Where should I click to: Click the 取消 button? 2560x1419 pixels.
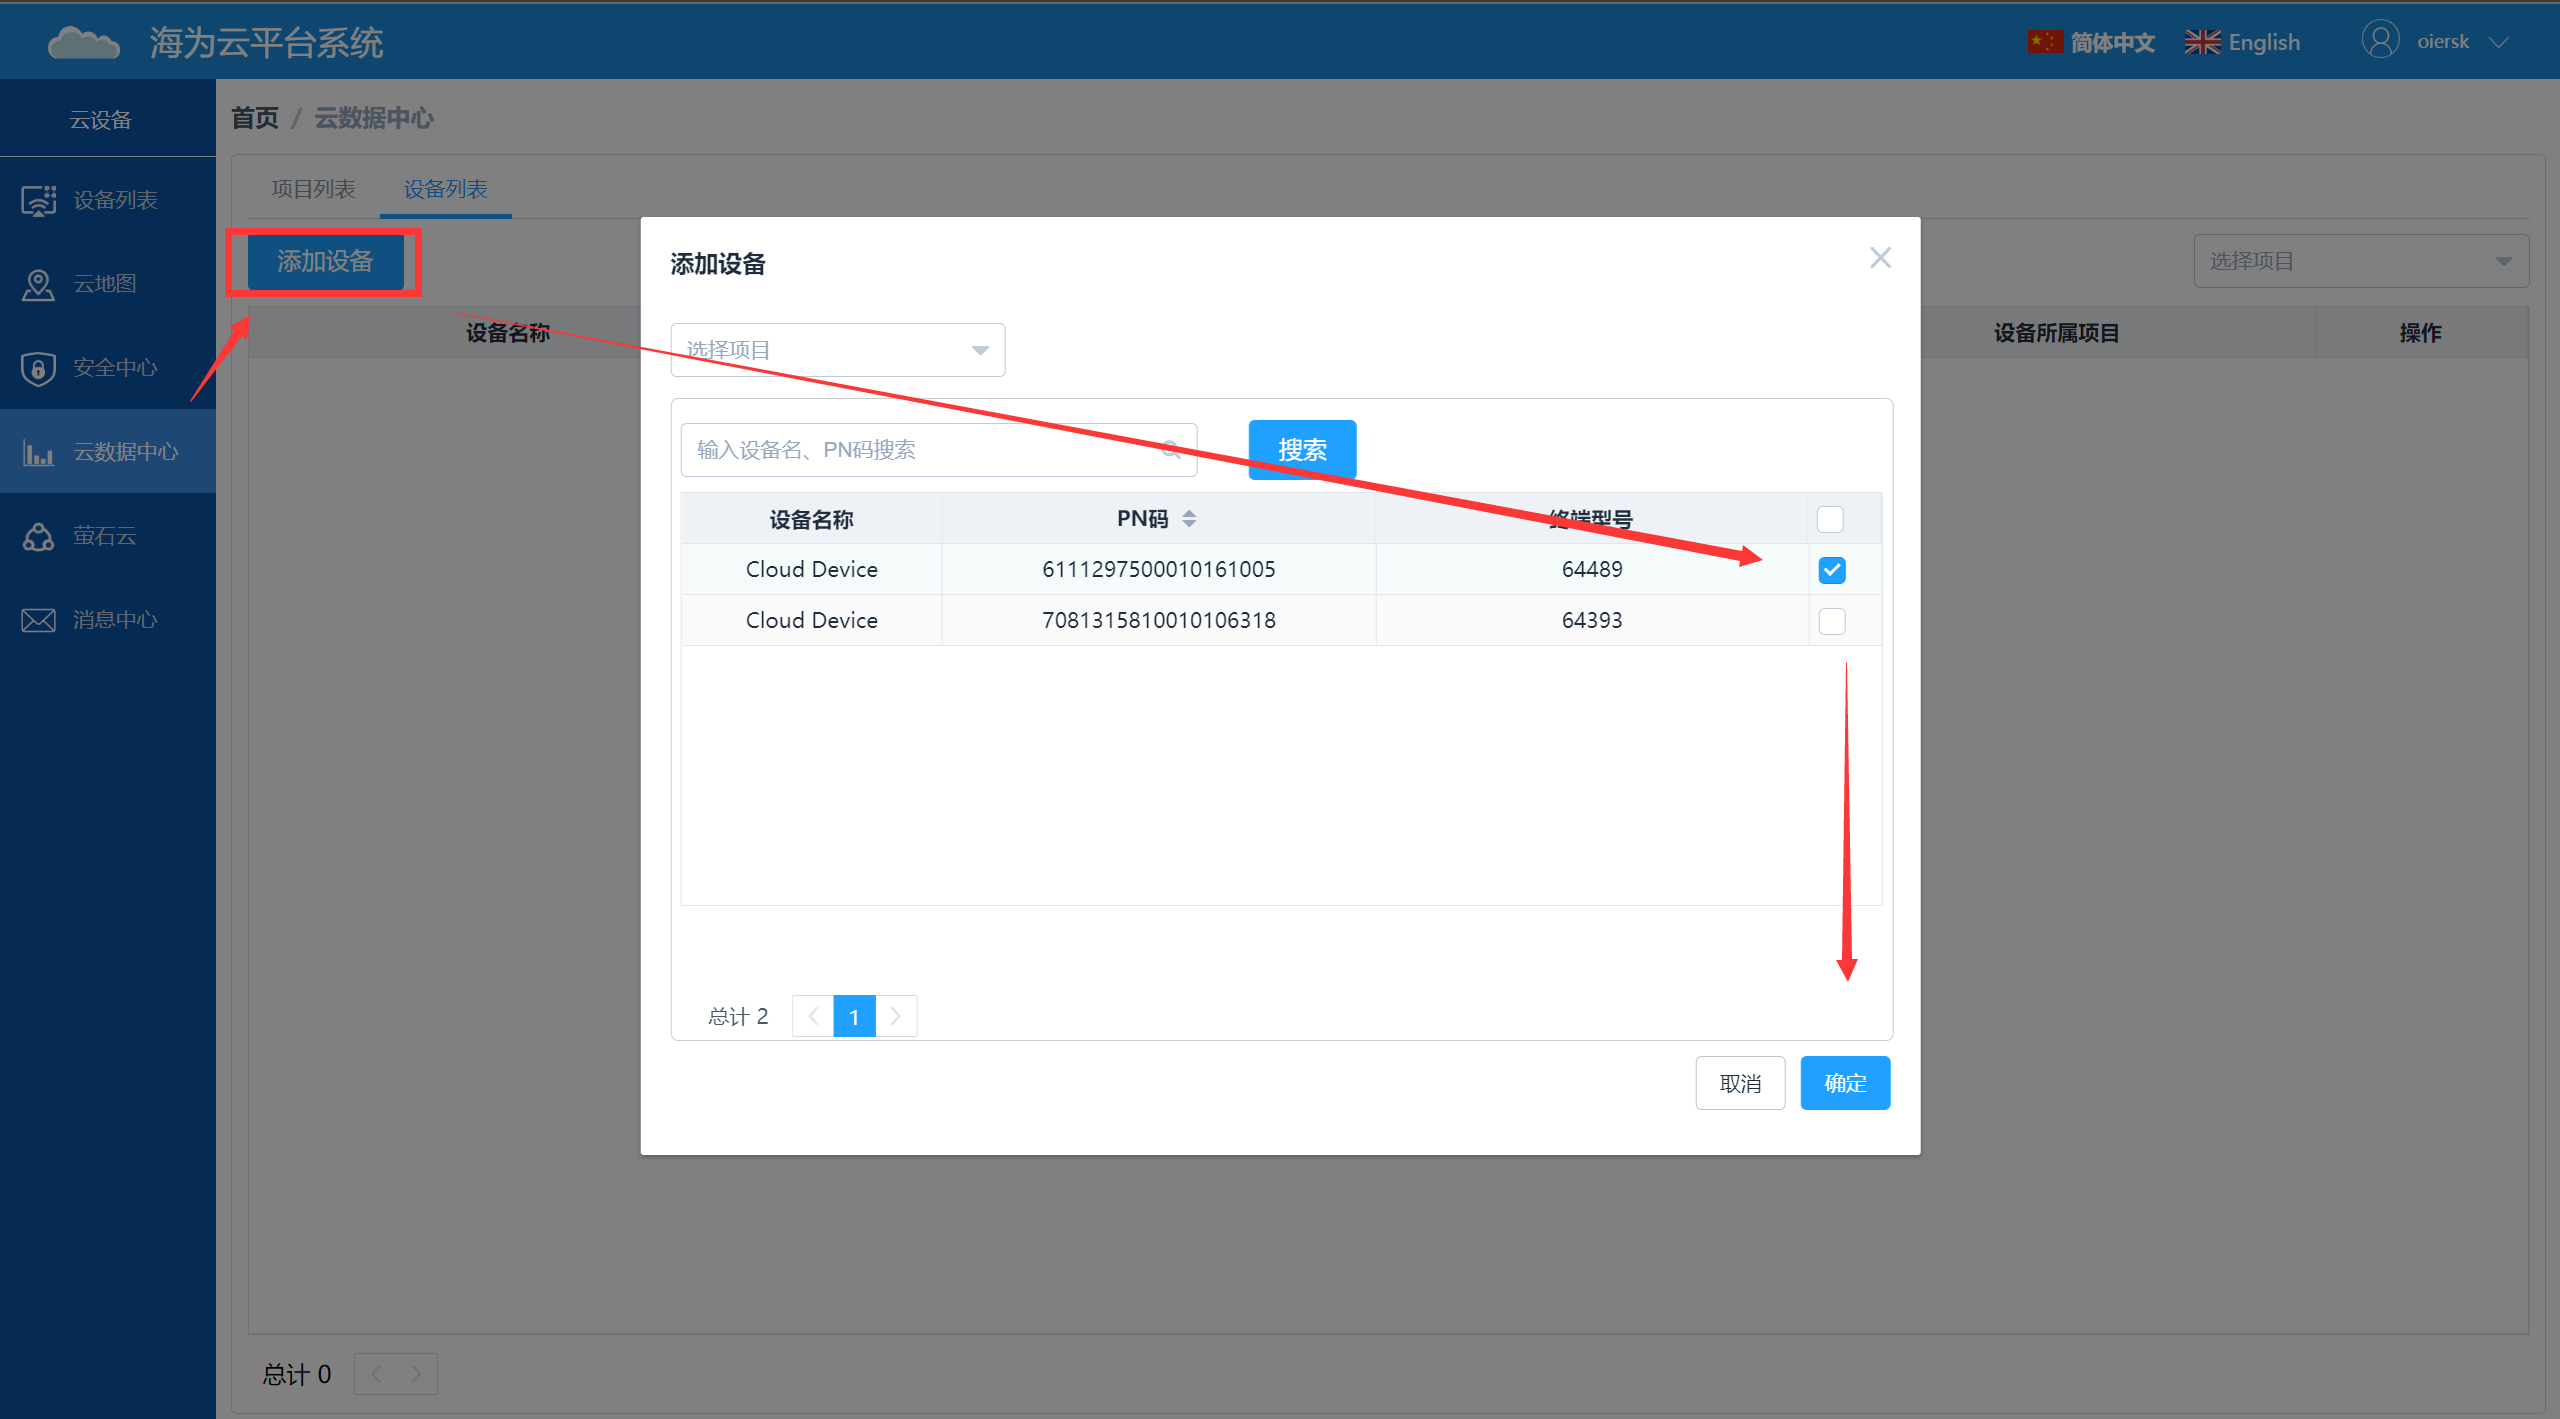pos(1740,1083)
